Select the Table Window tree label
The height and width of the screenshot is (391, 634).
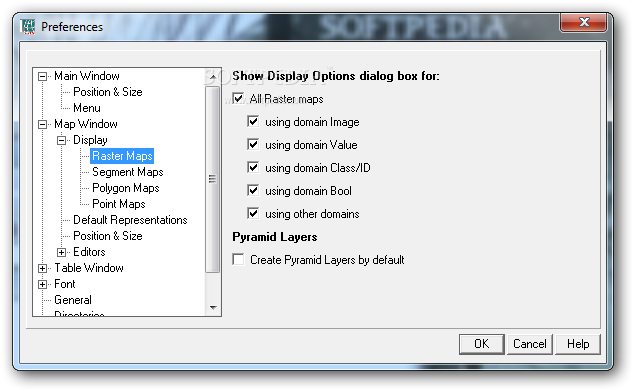coord(89,268)
